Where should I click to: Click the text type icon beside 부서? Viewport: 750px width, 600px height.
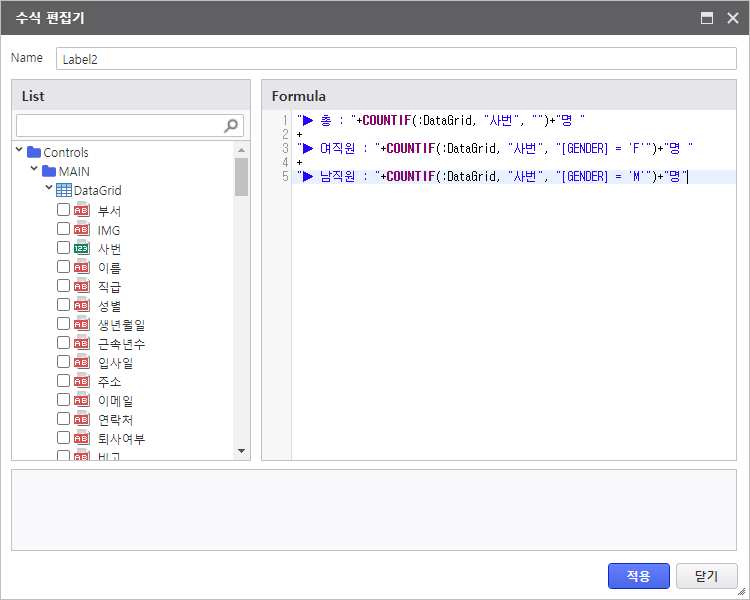point(82,210)
